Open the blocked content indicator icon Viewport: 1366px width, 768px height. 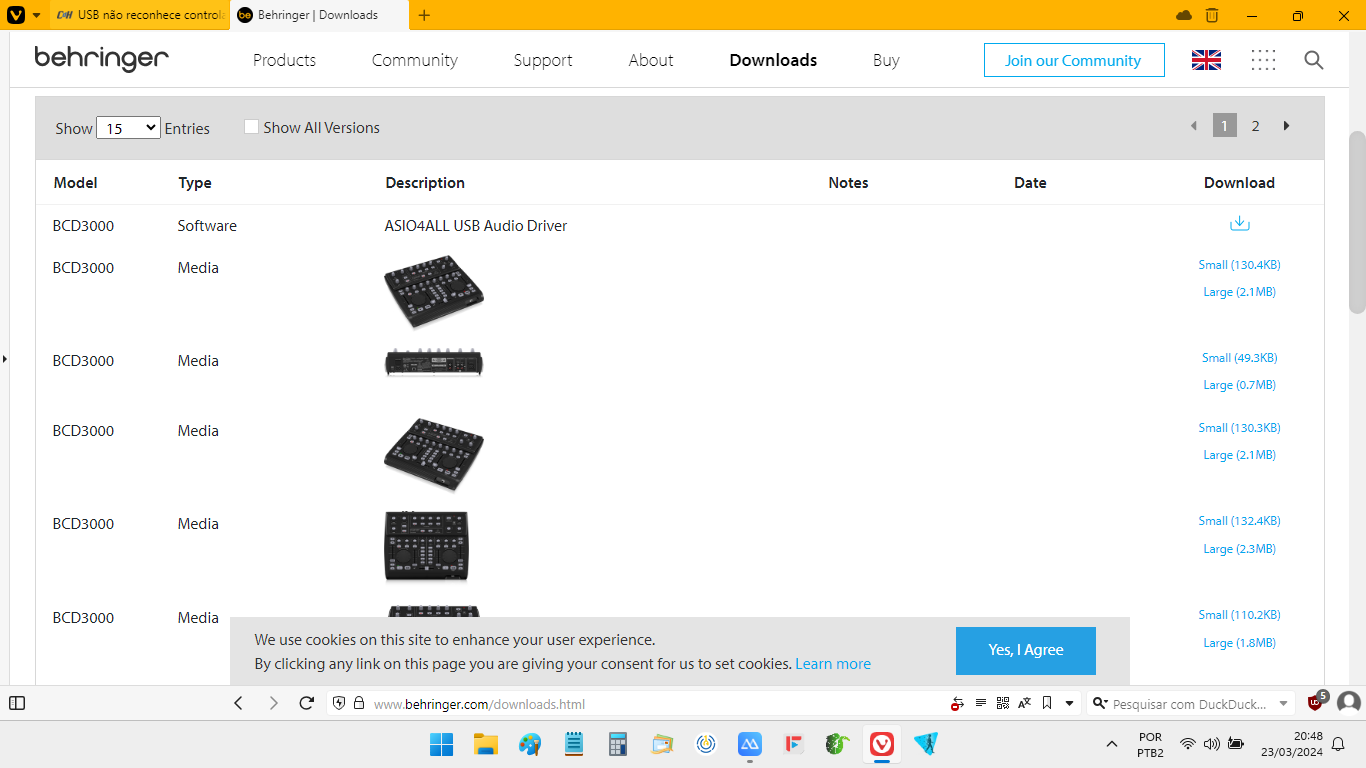(x=958, y=703)
